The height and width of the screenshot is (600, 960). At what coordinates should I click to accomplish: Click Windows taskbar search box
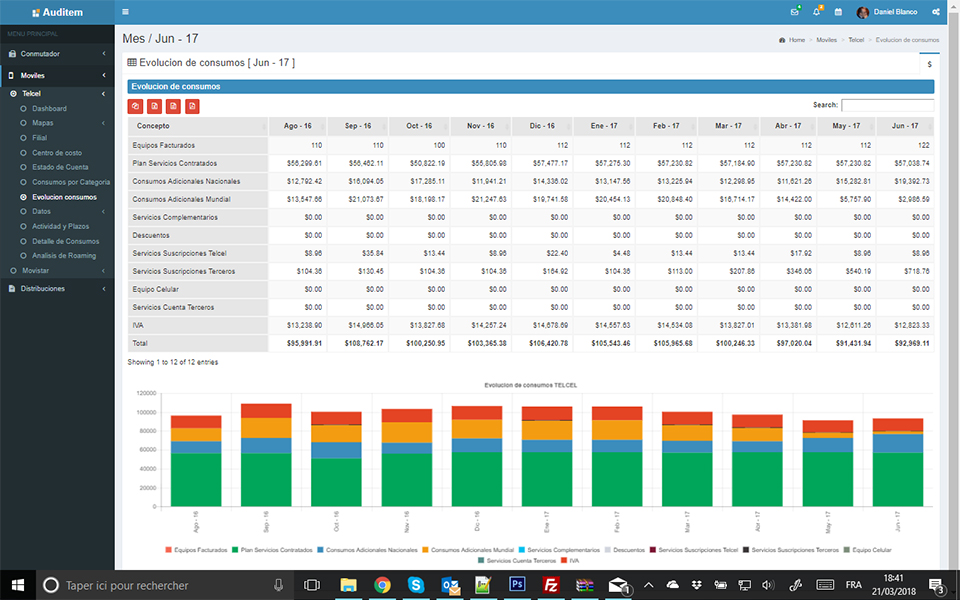click(x=164, y=585)
